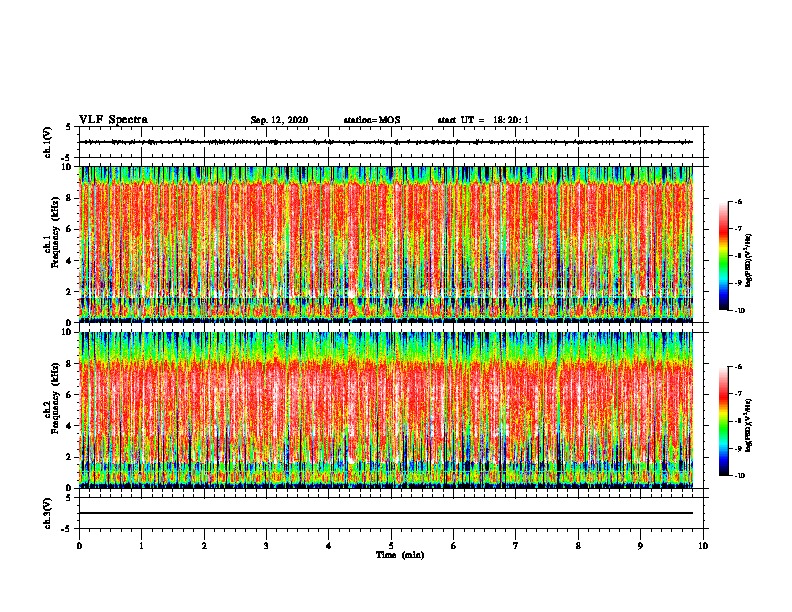The image size is (792, 612).
Task: Click ch.2 colorbar axis label text
Action: click(x=749, y=426)
